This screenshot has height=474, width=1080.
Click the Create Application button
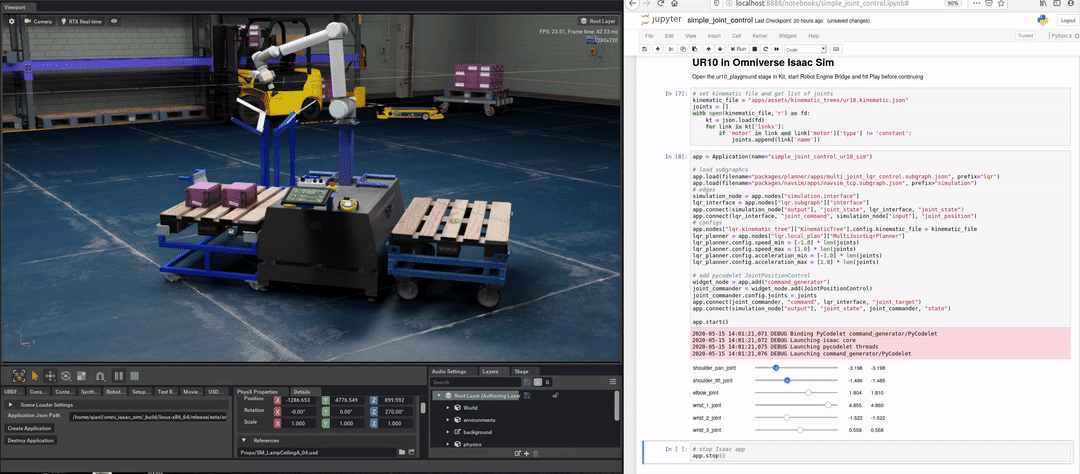pos(29,428)
